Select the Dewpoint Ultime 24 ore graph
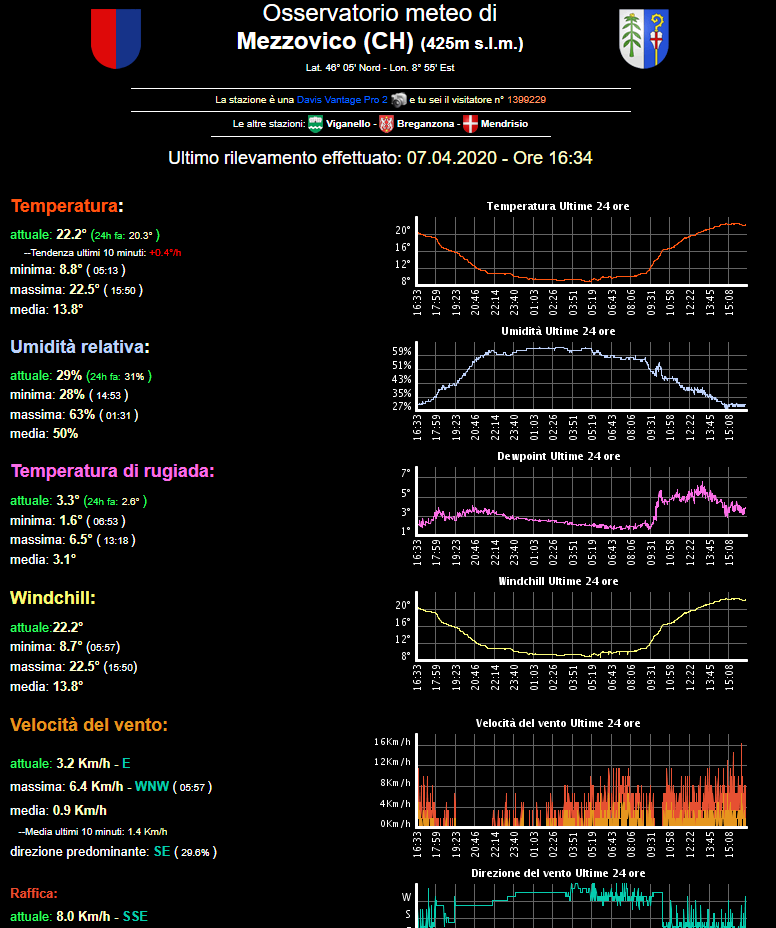Viewport: 776px width, 928px height. tap(580, 506)
